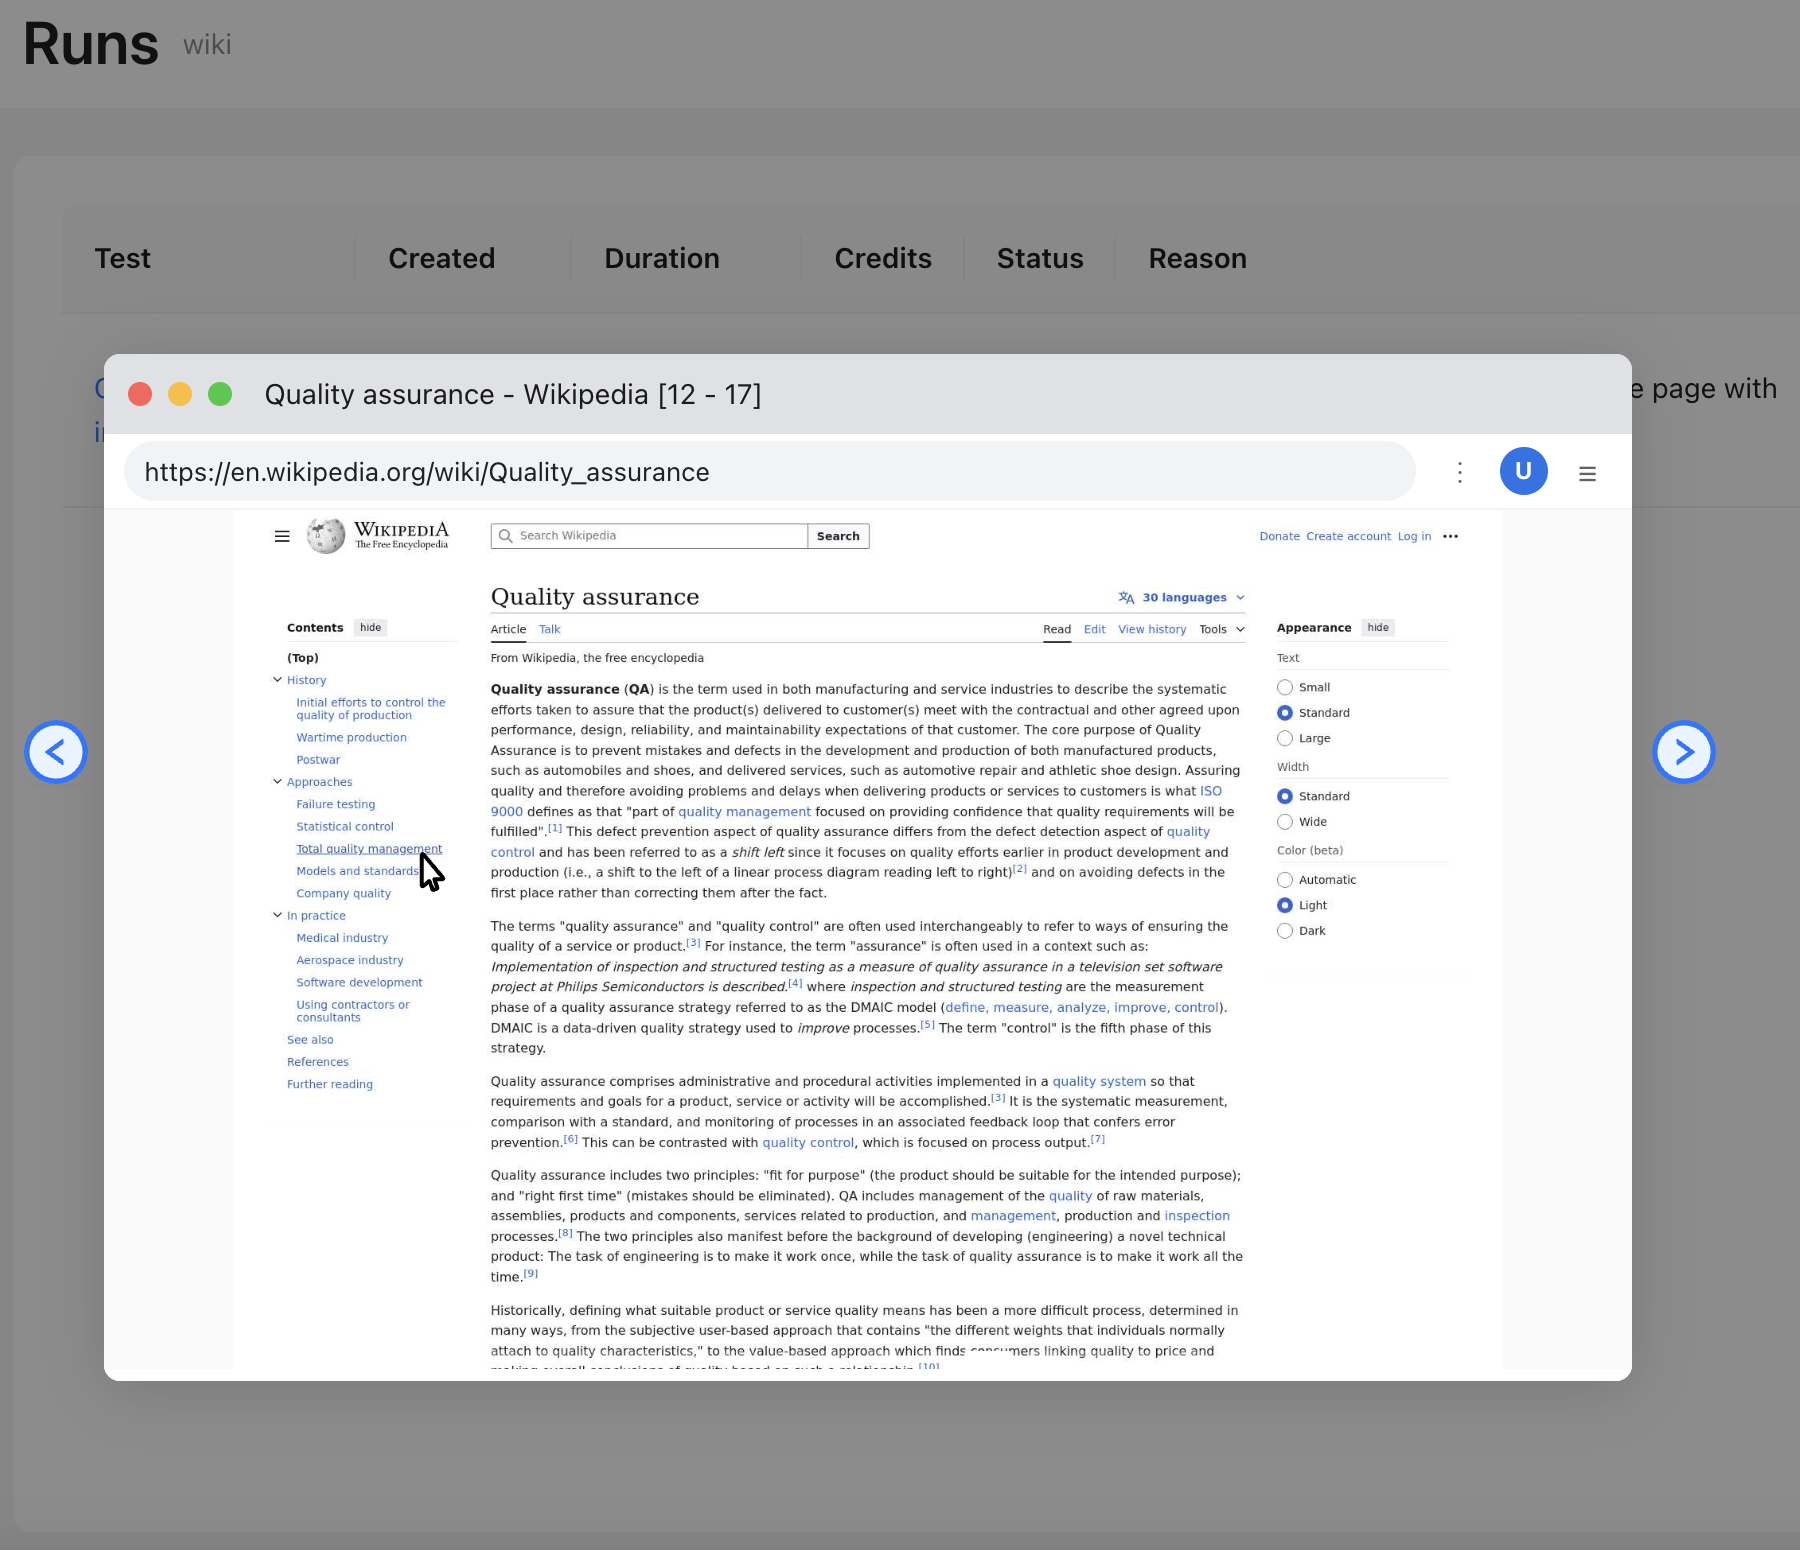1800x1550 pixels.
Task: Click the search magnifier icon
Action: coord(506,536)
